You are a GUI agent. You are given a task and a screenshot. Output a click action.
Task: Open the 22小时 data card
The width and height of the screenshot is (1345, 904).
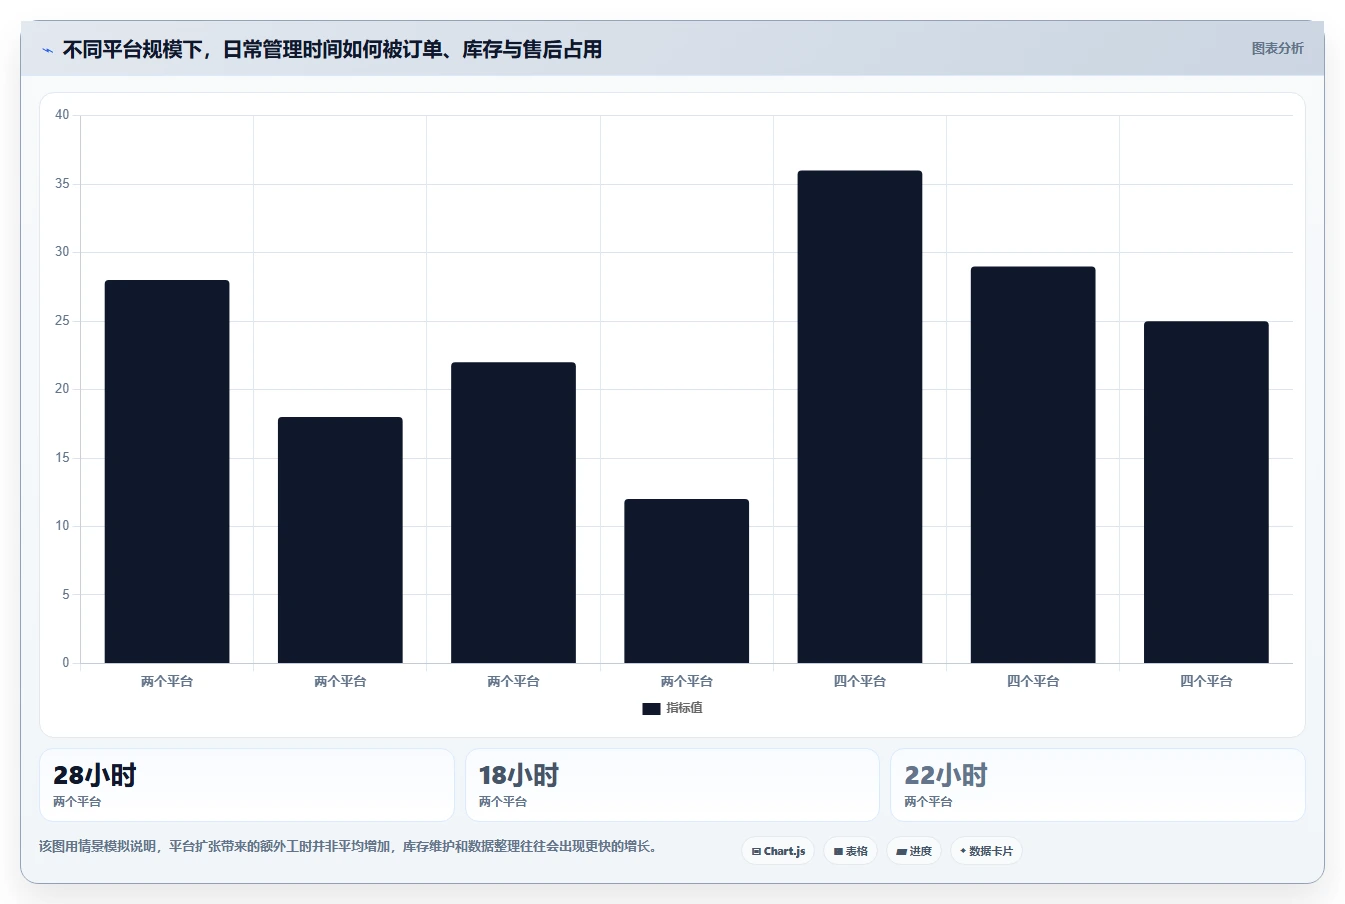(x=1098, y=785)
